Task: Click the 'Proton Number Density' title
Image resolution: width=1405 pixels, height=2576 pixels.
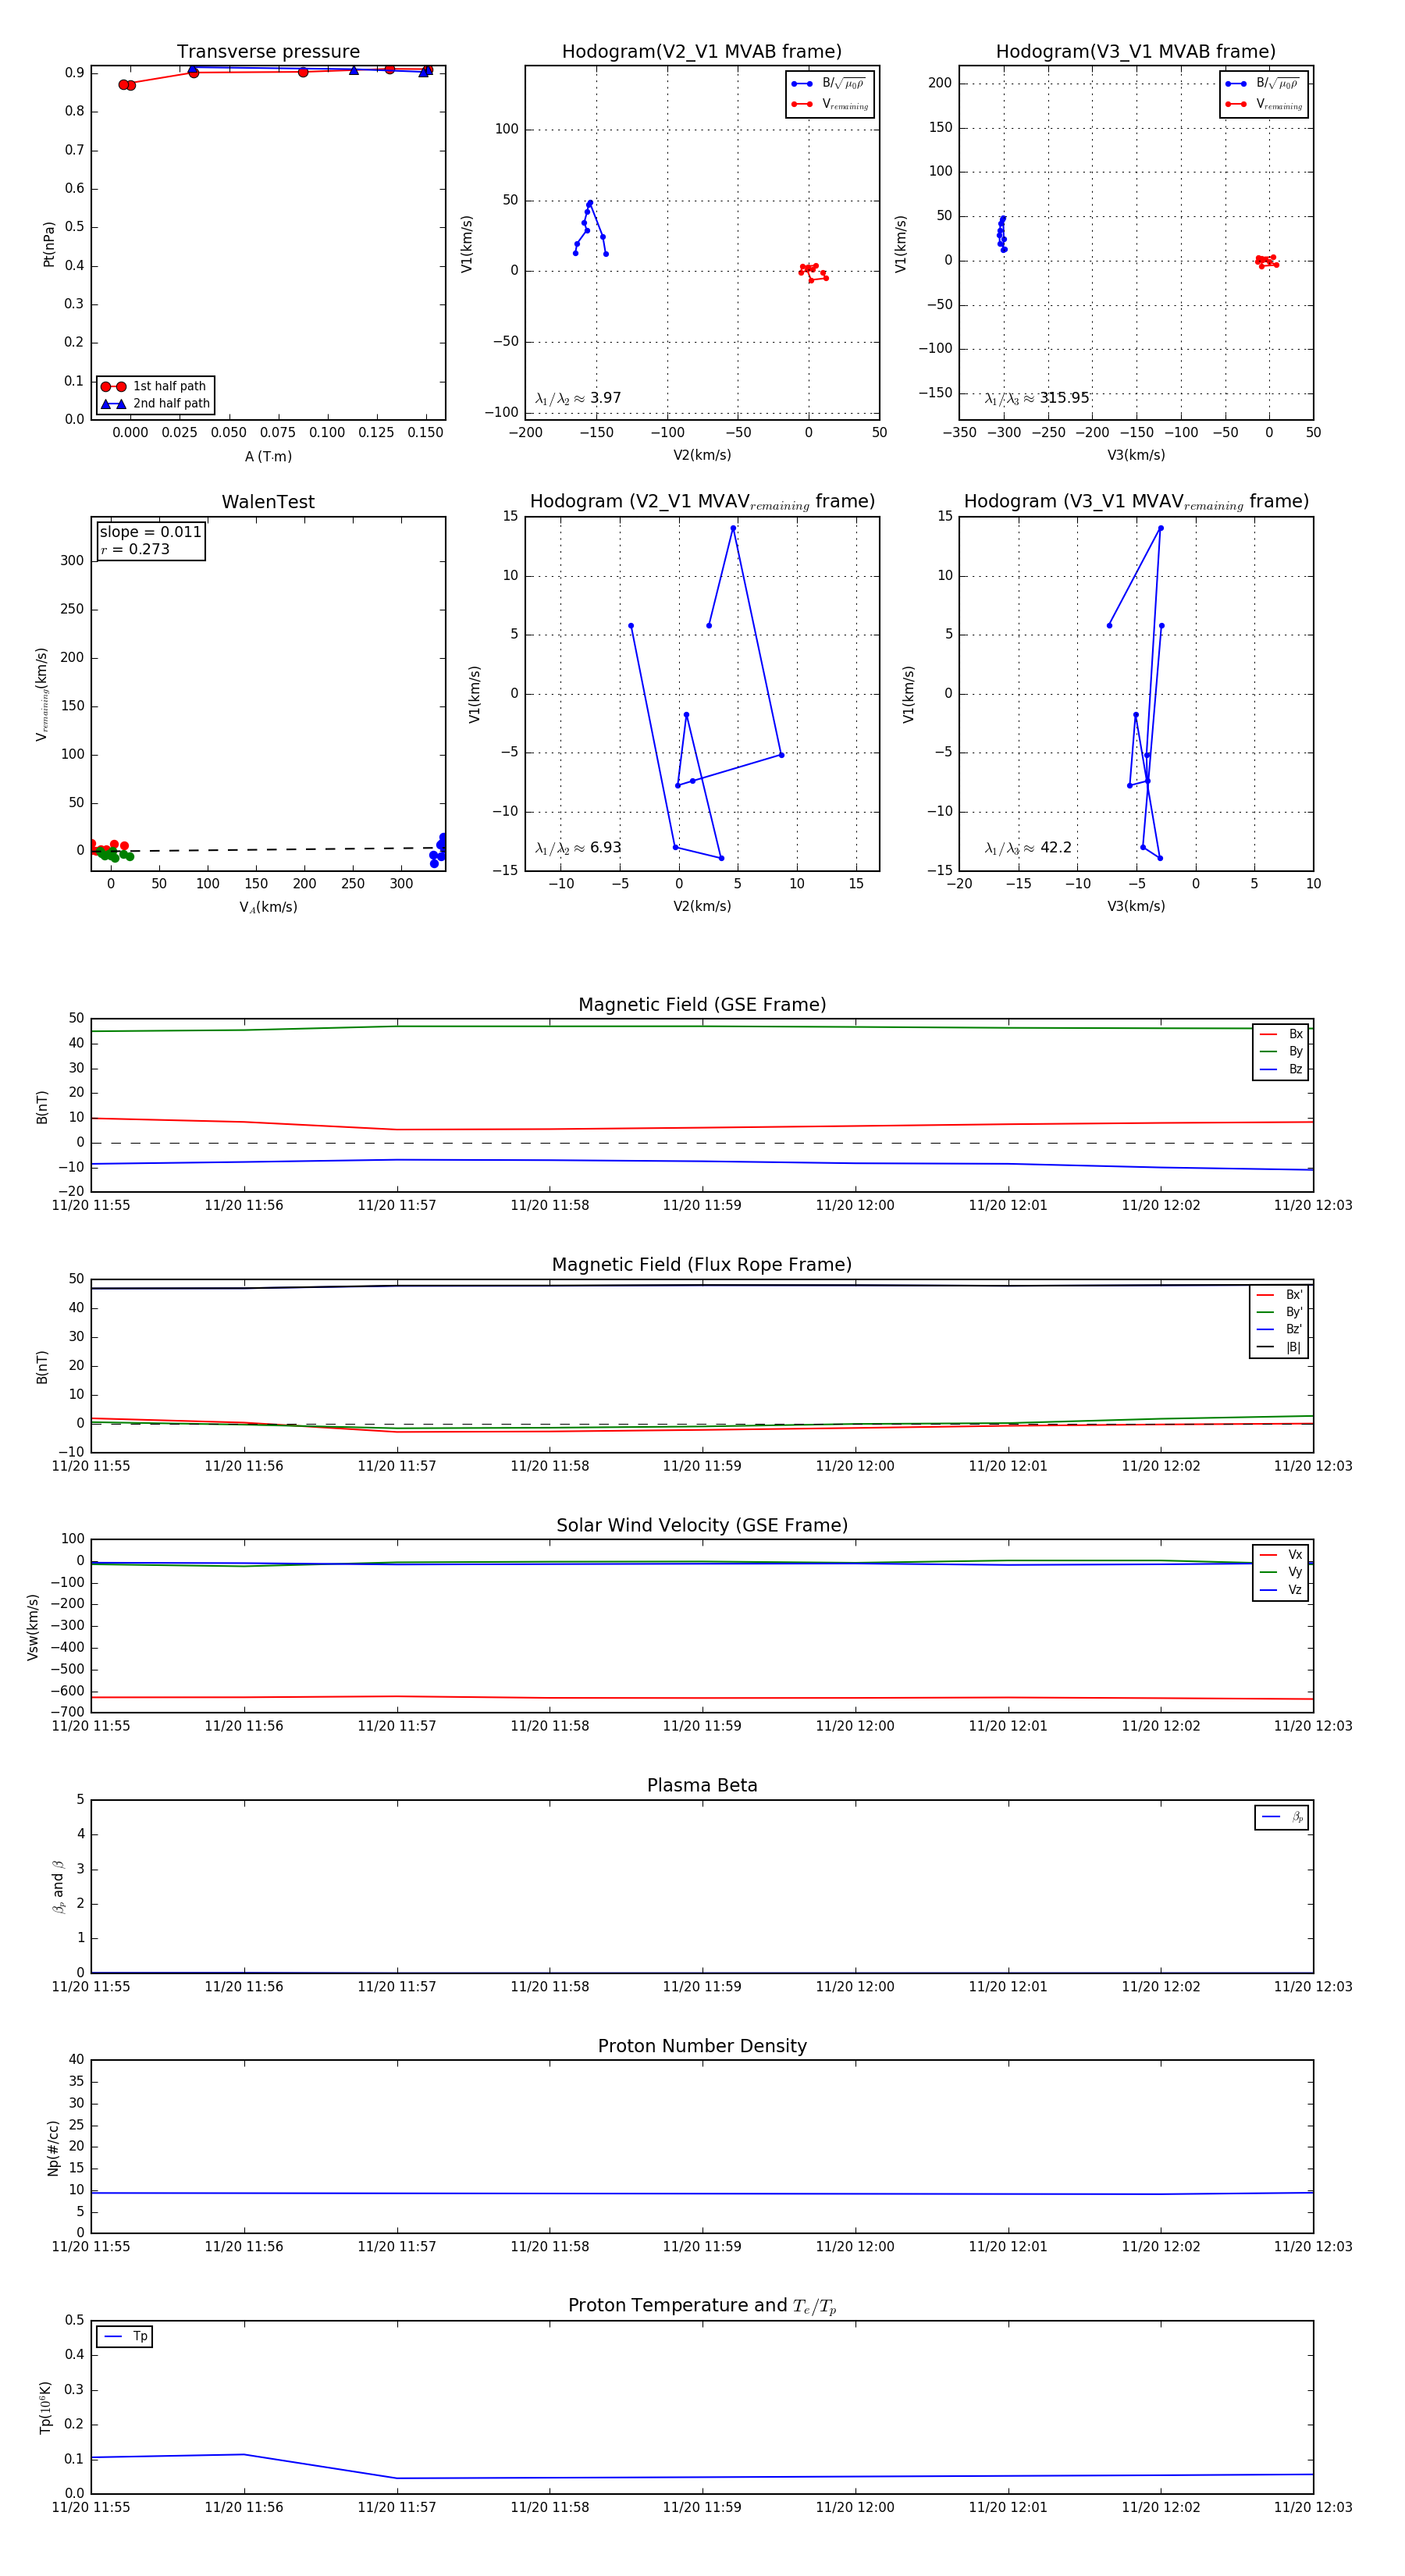Action: click(x=702, y=2046)
